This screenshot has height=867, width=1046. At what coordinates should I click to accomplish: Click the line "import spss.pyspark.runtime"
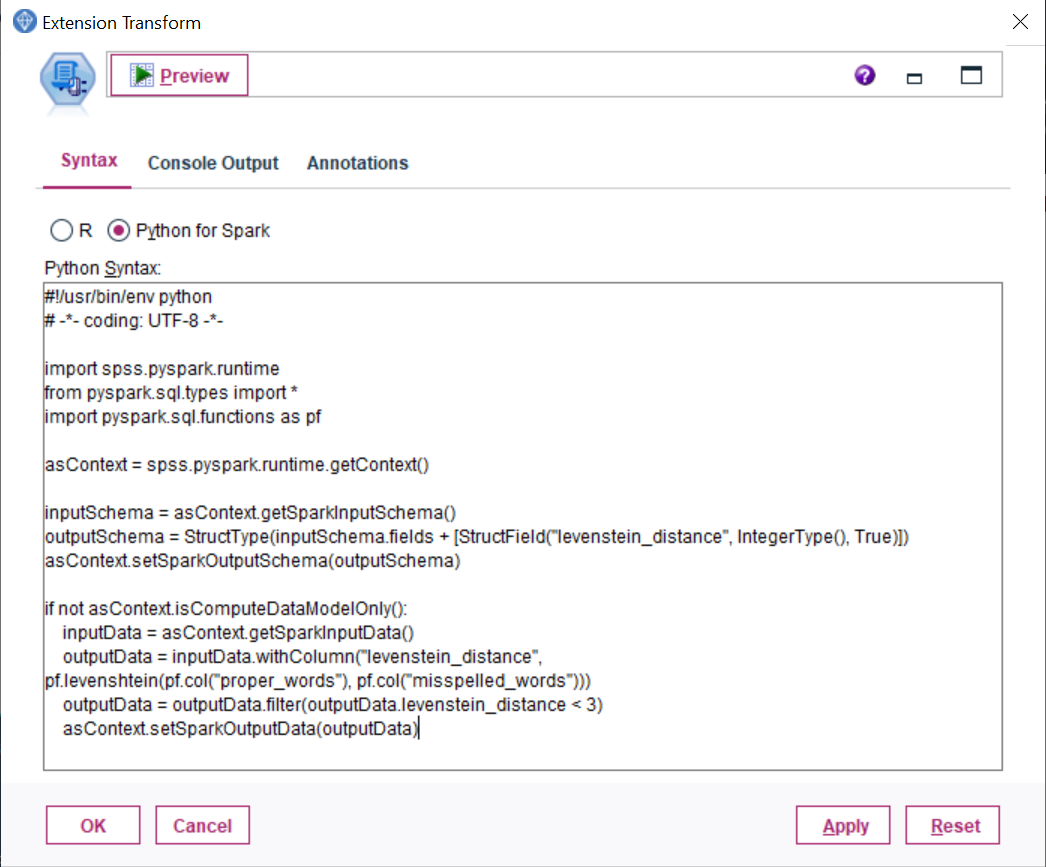162,369
